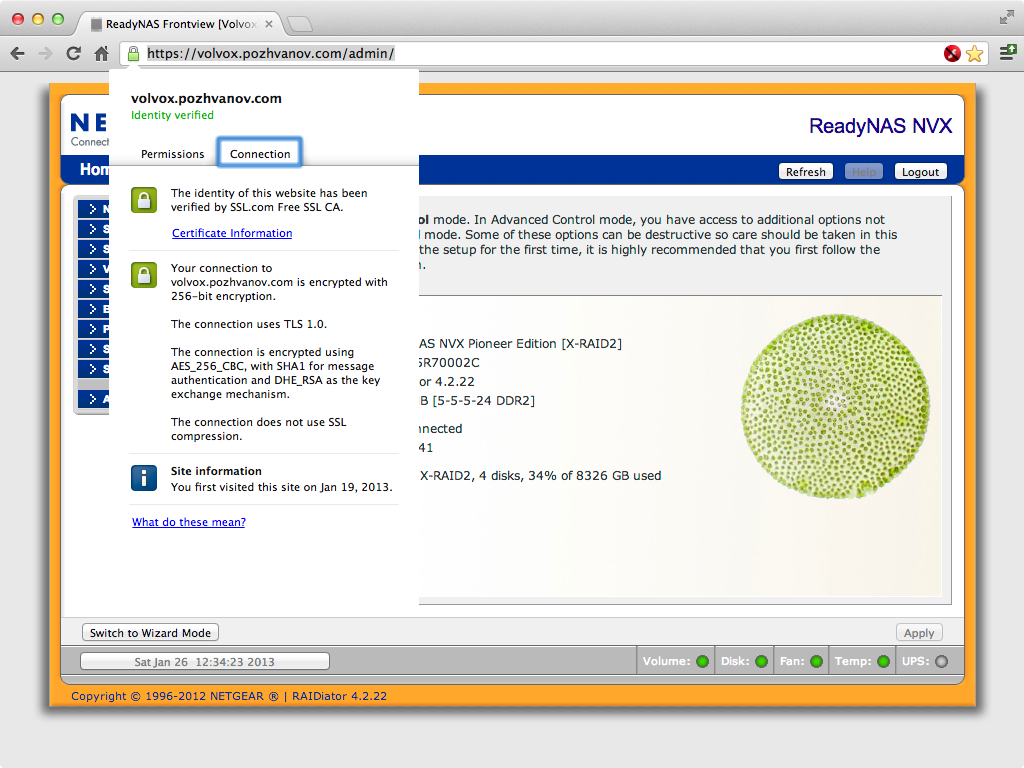Click the browser back arrow
Screen dimensions: 1024x768
pyautogui.click(x=18, y=54)
